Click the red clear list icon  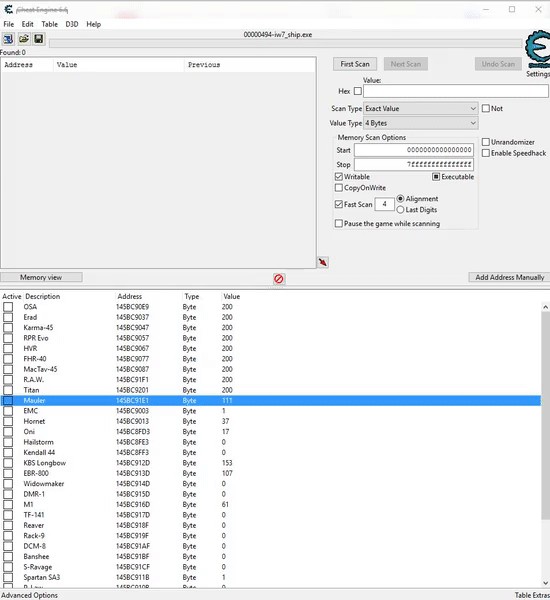[279, 279]
